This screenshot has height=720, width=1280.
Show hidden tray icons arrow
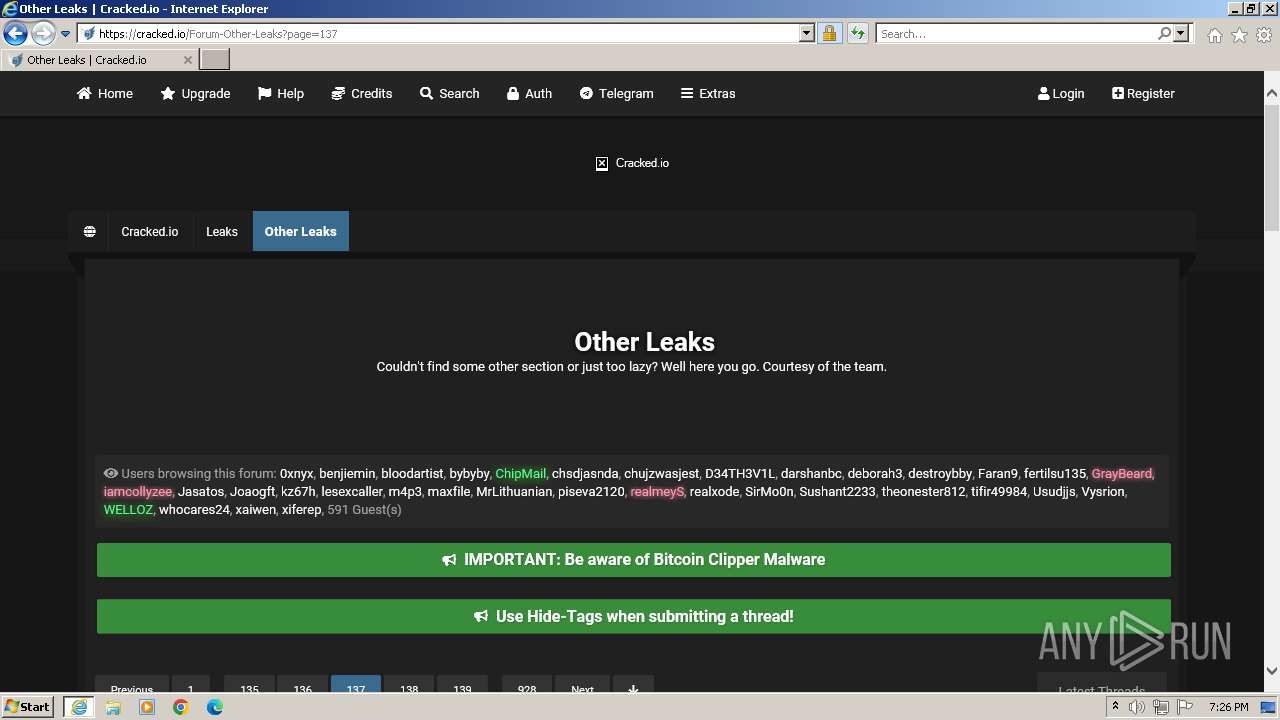tap(1115, 707)
